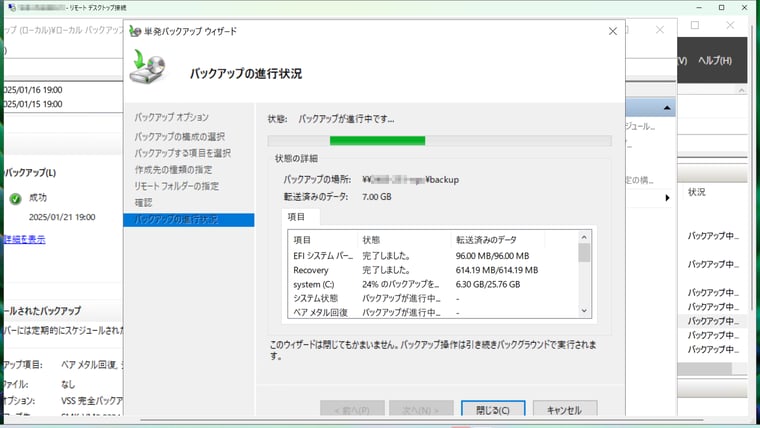The image size is (760, 428).
Task: Open the 詳細を表示 link
Action: pyautogui.click(x=24, y=239)
